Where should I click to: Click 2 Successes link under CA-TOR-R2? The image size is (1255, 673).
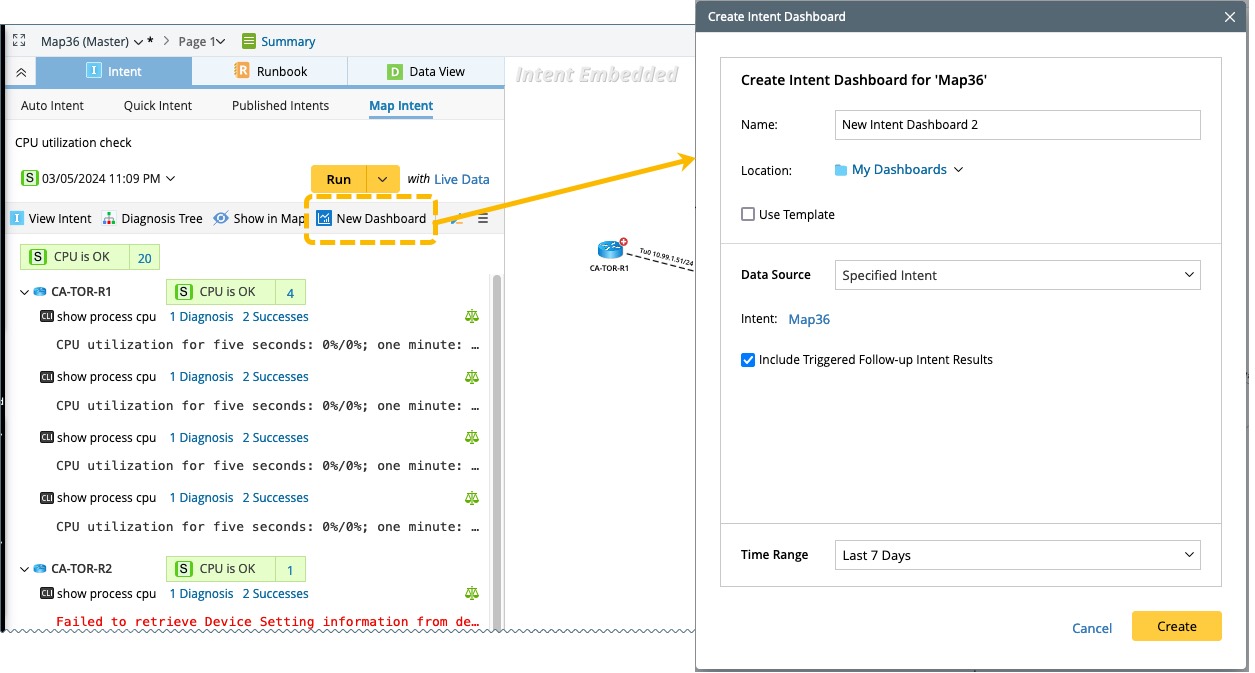tap(275, 594)
